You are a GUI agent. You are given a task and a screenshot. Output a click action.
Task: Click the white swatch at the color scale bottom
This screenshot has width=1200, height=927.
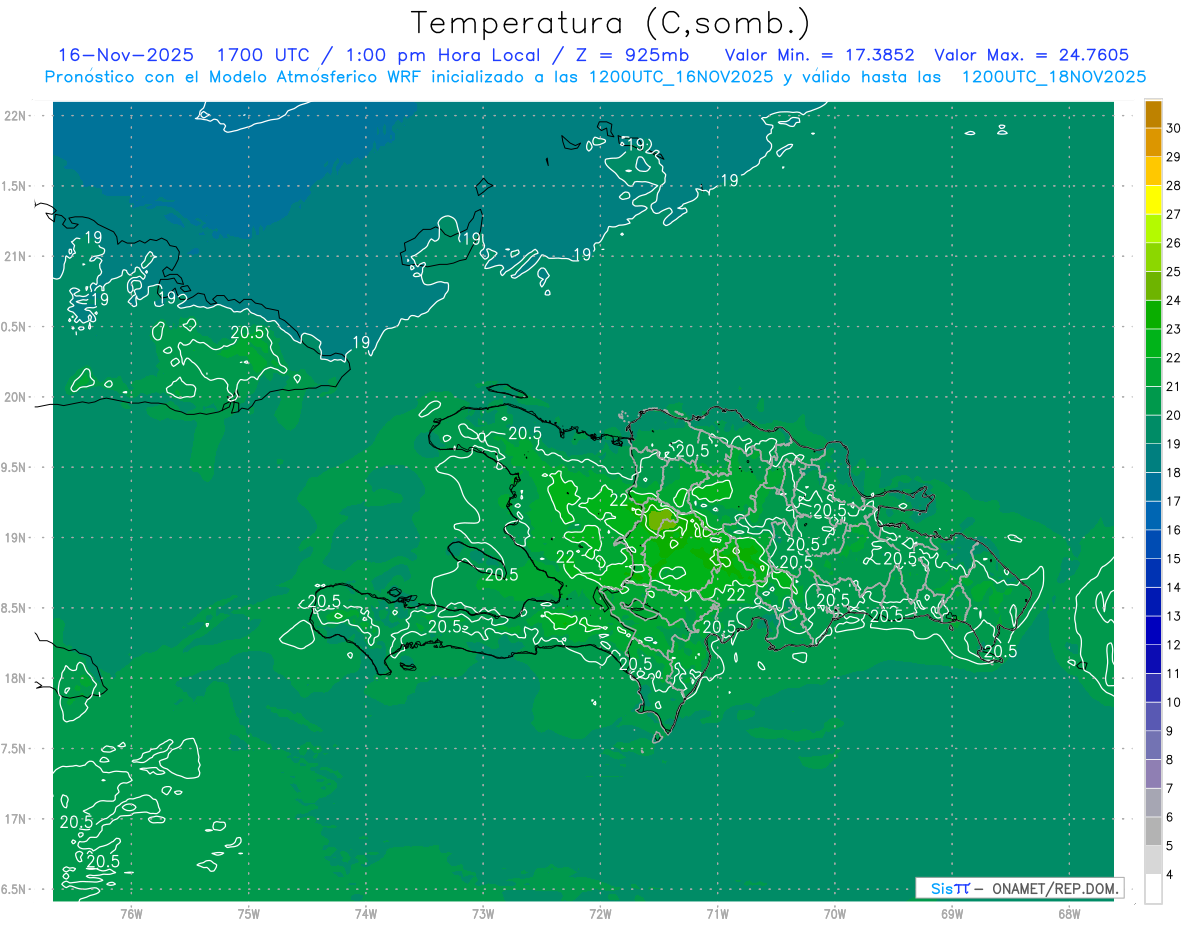point(1153,889)
